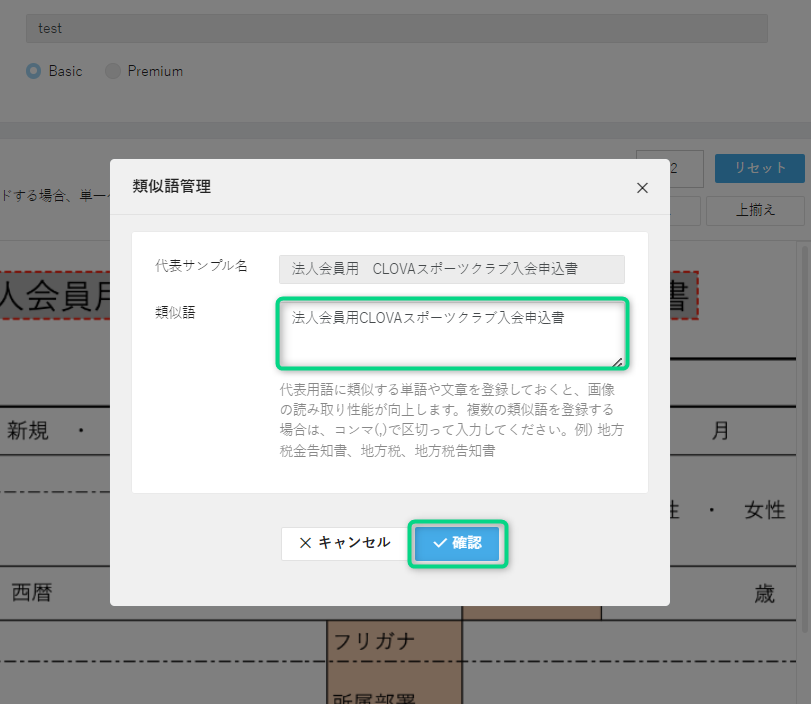Select the Premium radio option
The image size is (811, 704).
click(113, 71)
